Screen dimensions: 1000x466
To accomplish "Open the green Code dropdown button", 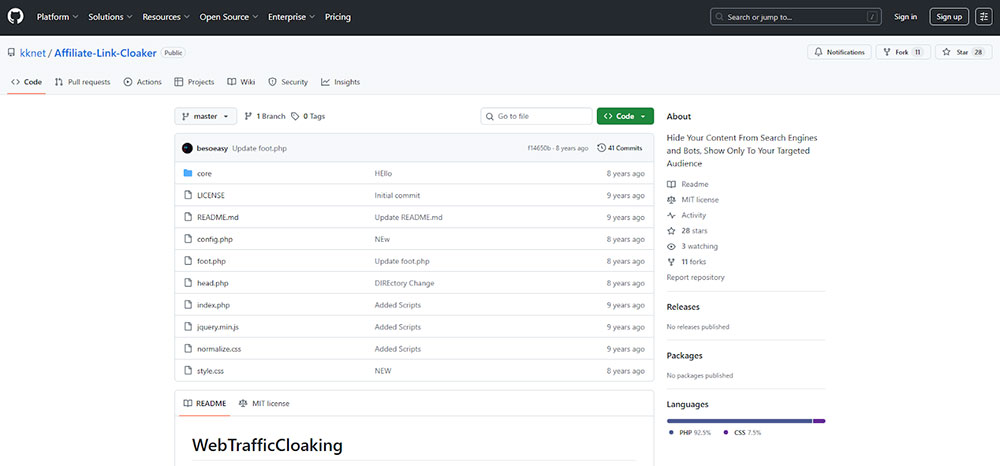I will pyautogui.click(x=625, y=116).
